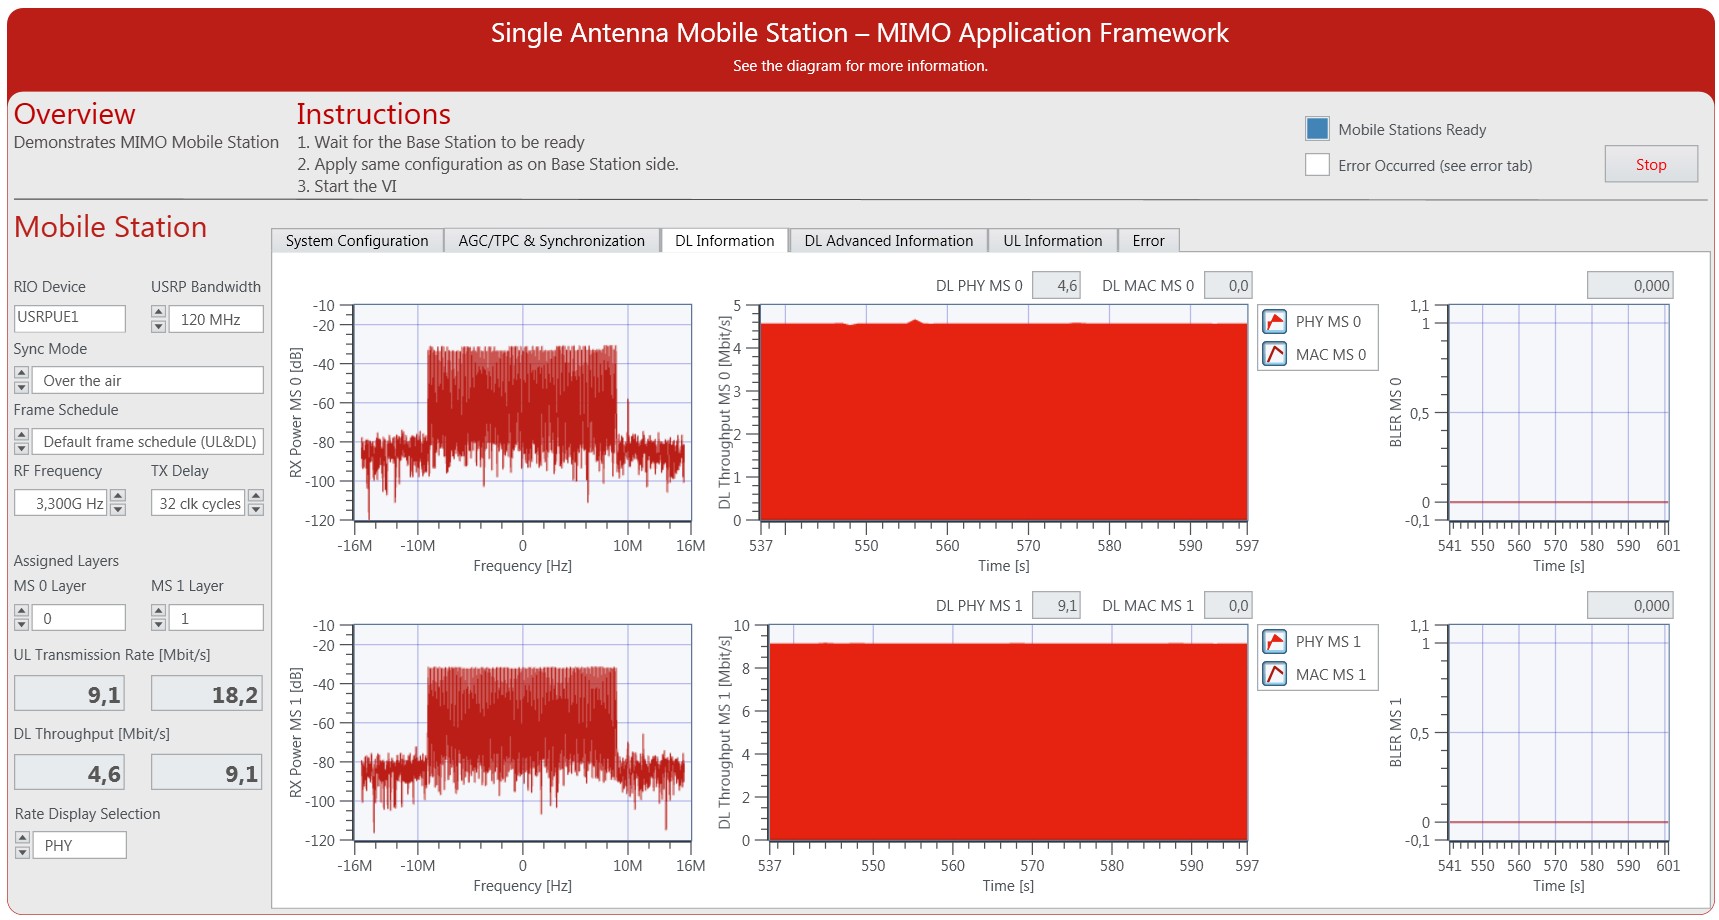
Task: Toggle the Mobile Stations Ready indicator
Action: 1317,128
